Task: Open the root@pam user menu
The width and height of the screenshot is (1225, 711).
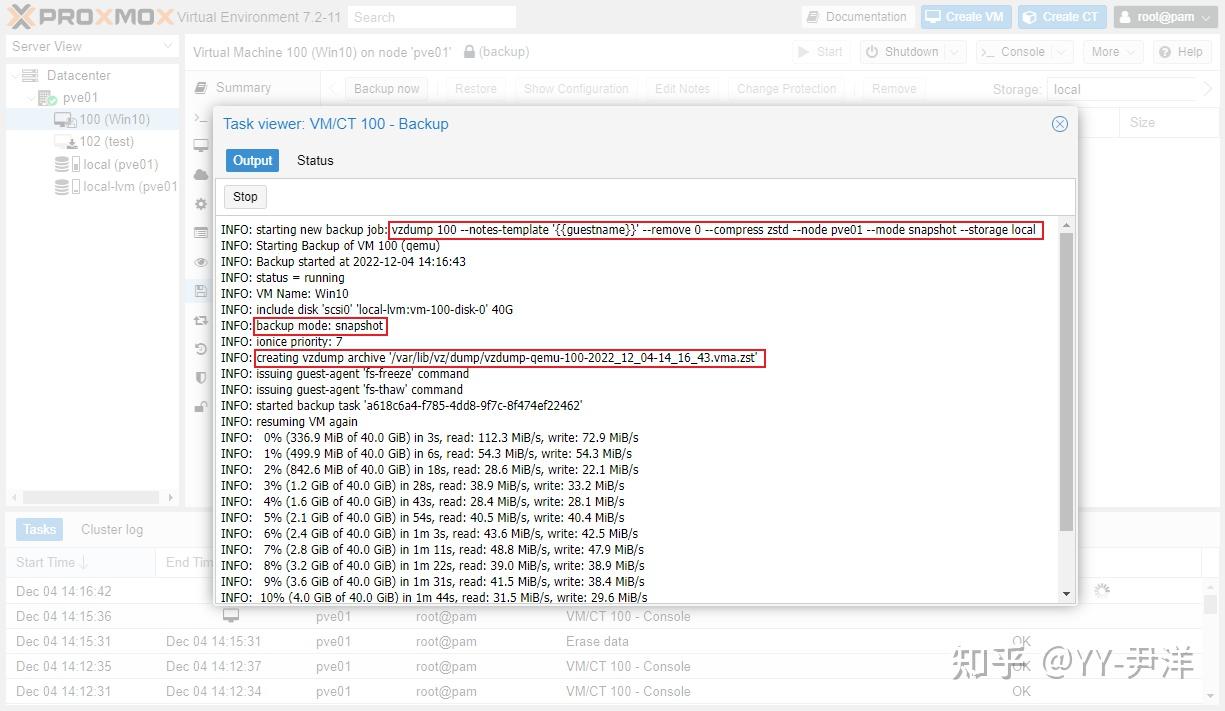Action: tap(1164, 16)
